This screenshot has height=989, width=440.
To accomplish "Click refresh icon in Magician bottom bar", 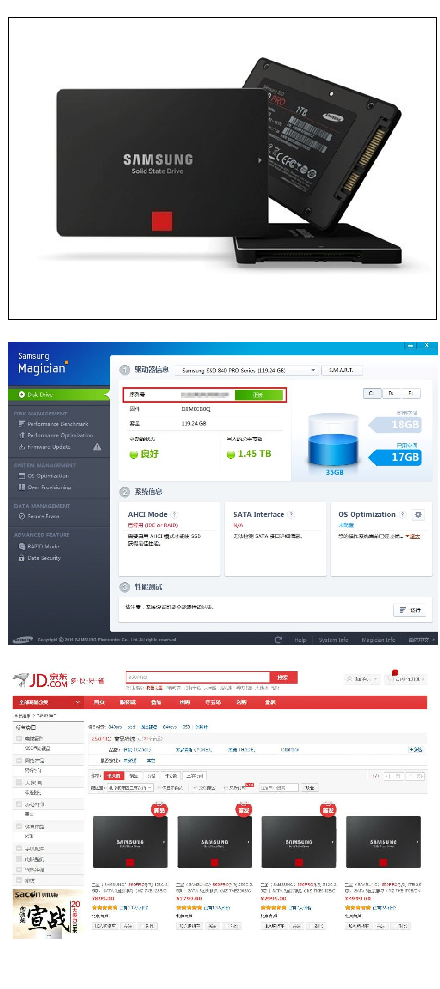I will [x=278, y=640].
